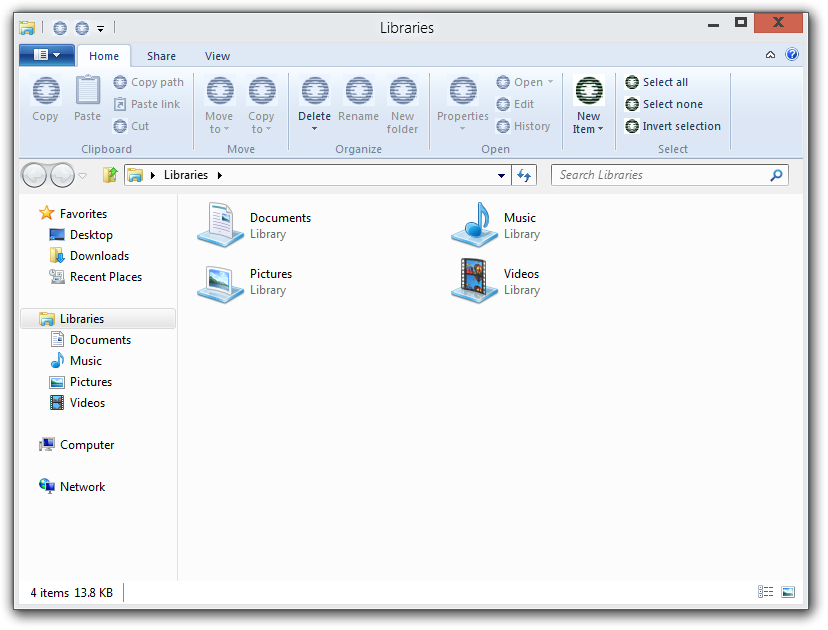This screenshot has width=828, height=630.
Task: Click the Up folder arrow icon
Action: pyautogui.click(x=110, y=175)
